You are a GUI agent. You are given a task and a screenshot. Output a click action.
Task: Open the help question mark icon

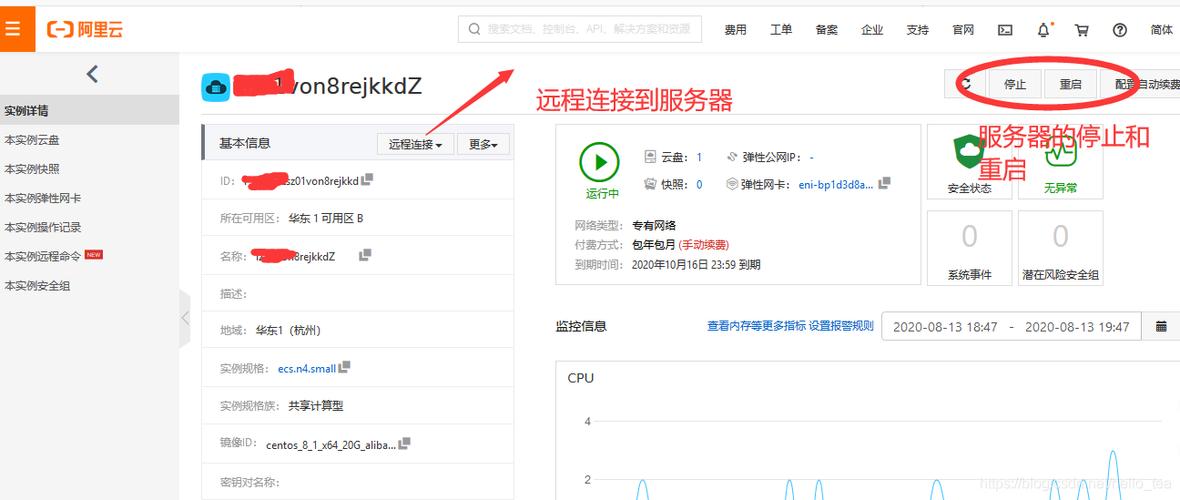1120,30
